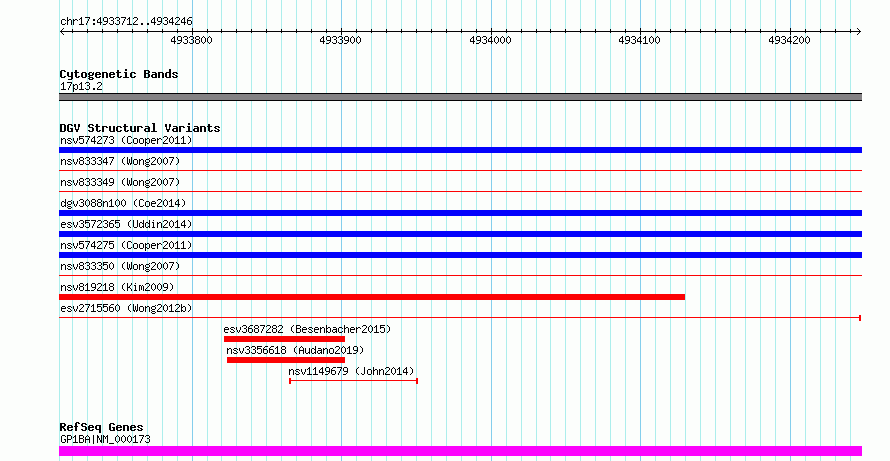The image size is (890, 461).
Task: Click the 4934000 ruler position
Action: [490, 40]
